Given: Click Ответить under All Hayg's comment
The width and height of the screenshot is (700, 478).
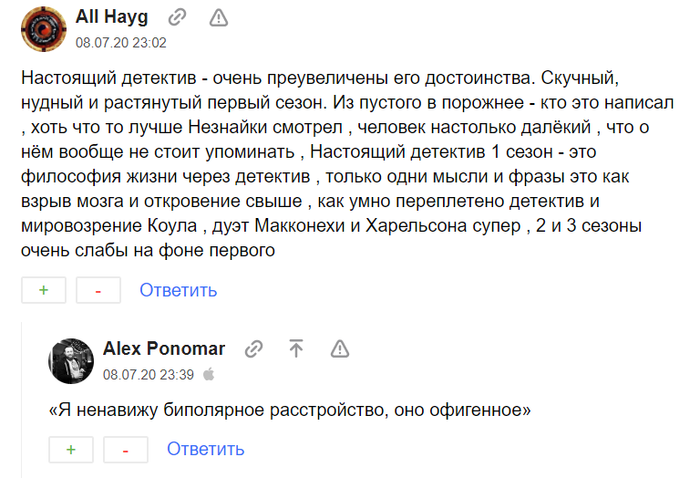Looking at the screenshot, I should click(178, 290).
